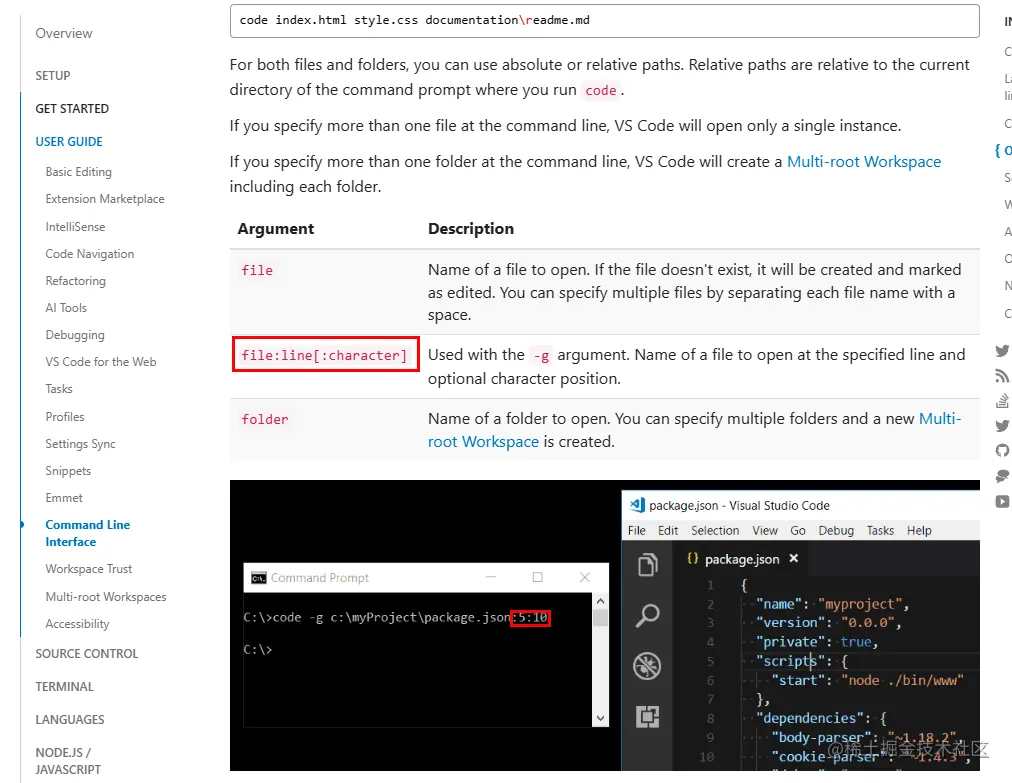Click the YouTube icon at bottom right
The width and height of the screenshot is (1012, 783).
1003,501
